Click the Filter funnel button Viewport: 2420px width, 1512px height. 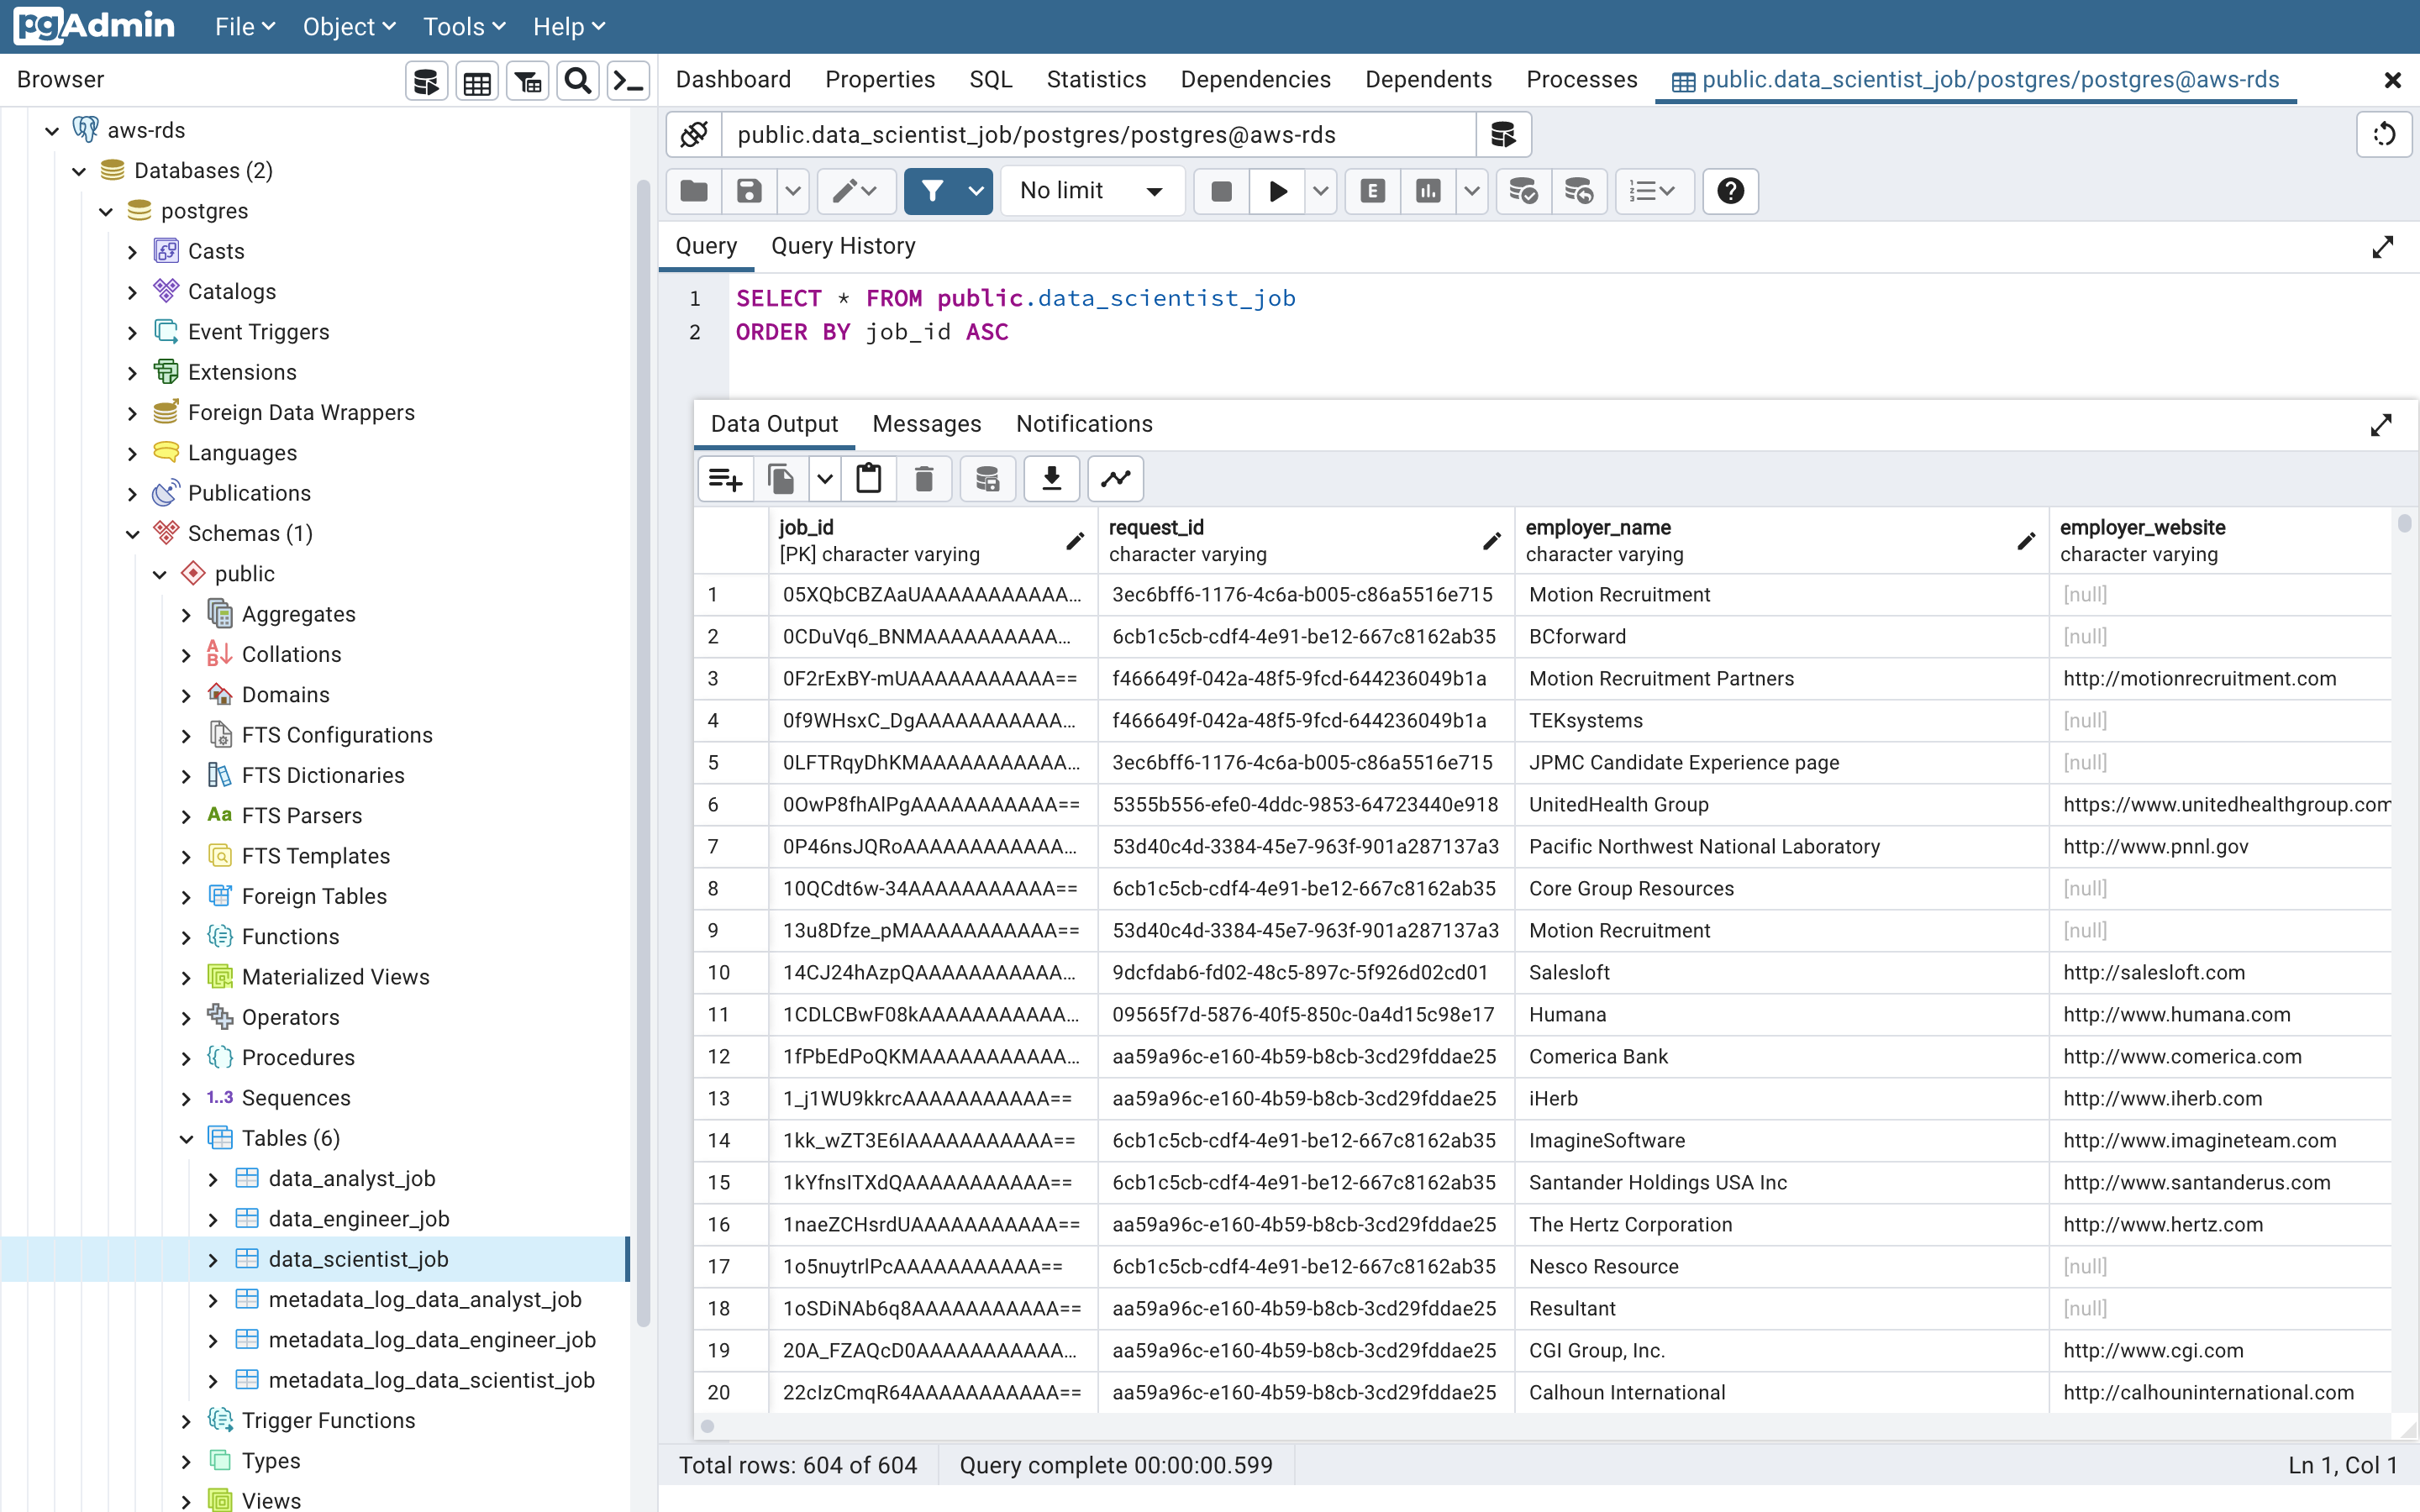[932, 191]
